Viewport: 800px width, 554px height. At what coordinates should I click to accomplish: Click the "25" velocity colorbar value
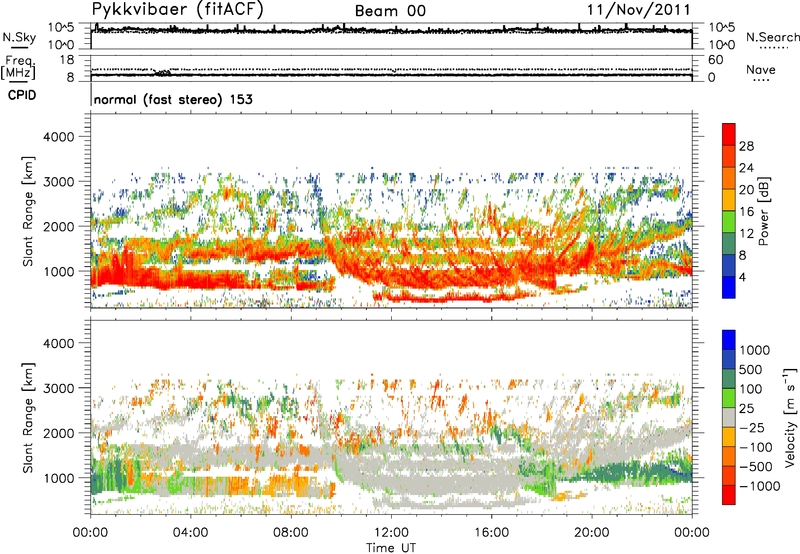click(746, 408)
